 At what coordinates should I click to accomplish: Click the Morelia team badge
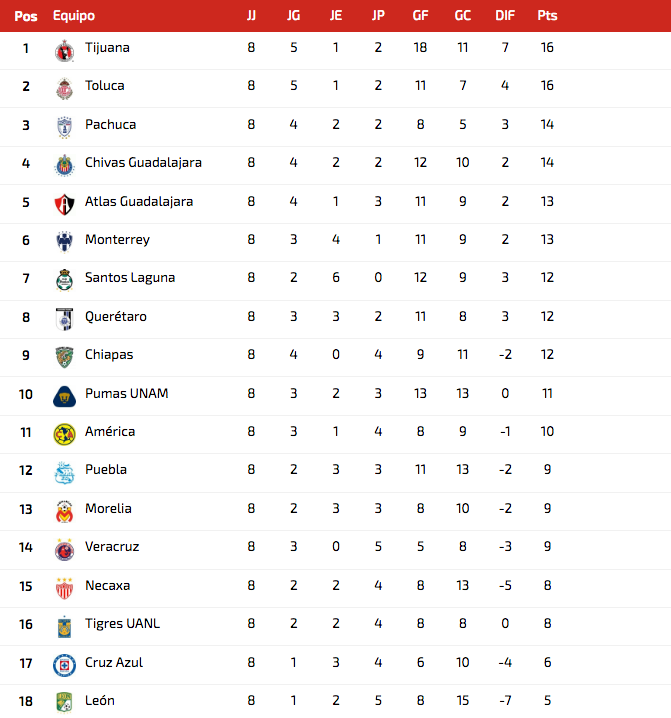pos(64,511)
